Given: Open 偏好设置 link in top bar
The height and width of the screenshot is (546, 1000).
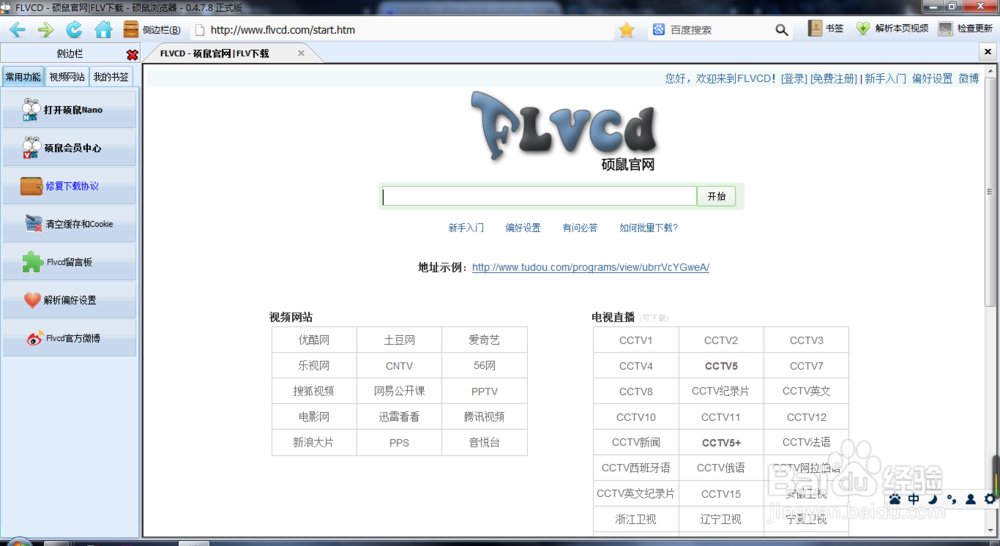Looking at the screenshot, I should tap(932, 78).
